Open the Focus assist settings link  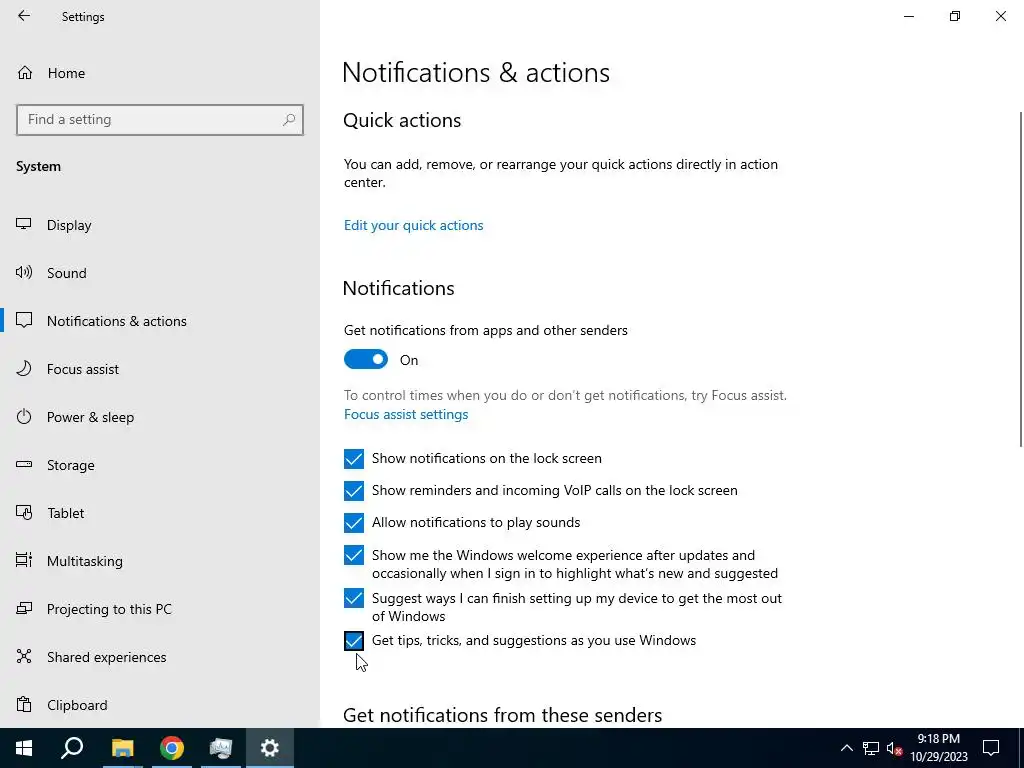pos(406,415)
